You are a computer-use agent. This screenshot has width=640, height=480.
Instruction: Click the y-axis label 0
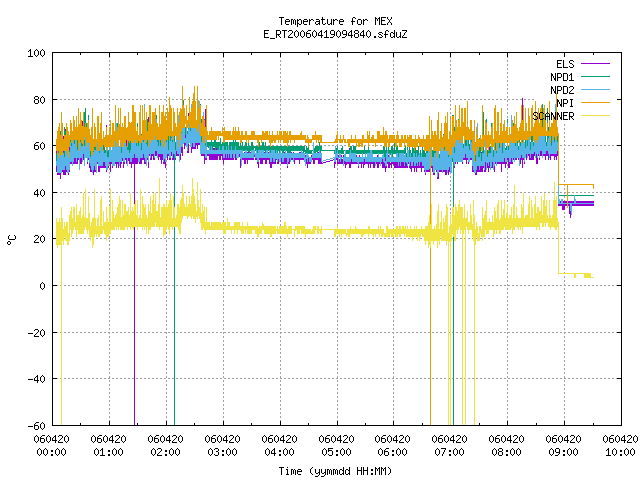(x=42, y=286)
